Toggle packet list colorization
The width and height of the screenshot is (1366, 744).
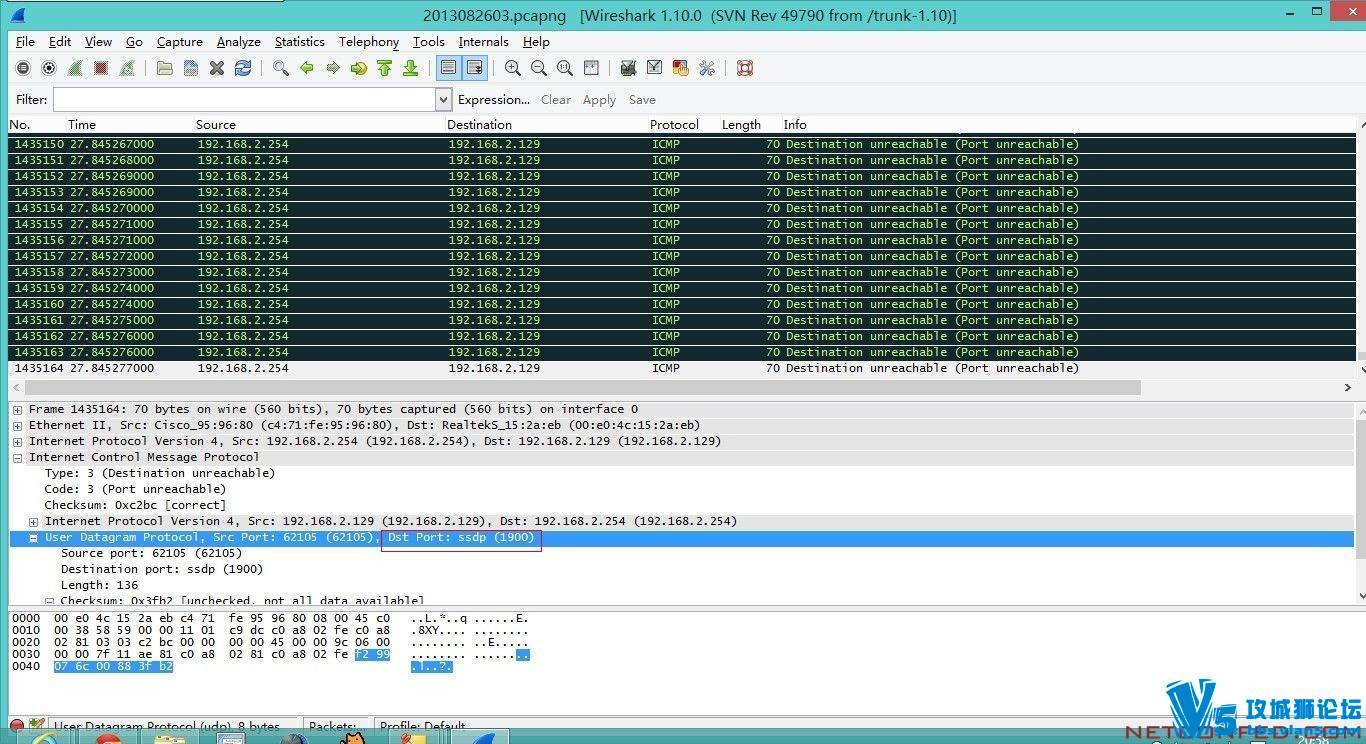pos(449,68)
